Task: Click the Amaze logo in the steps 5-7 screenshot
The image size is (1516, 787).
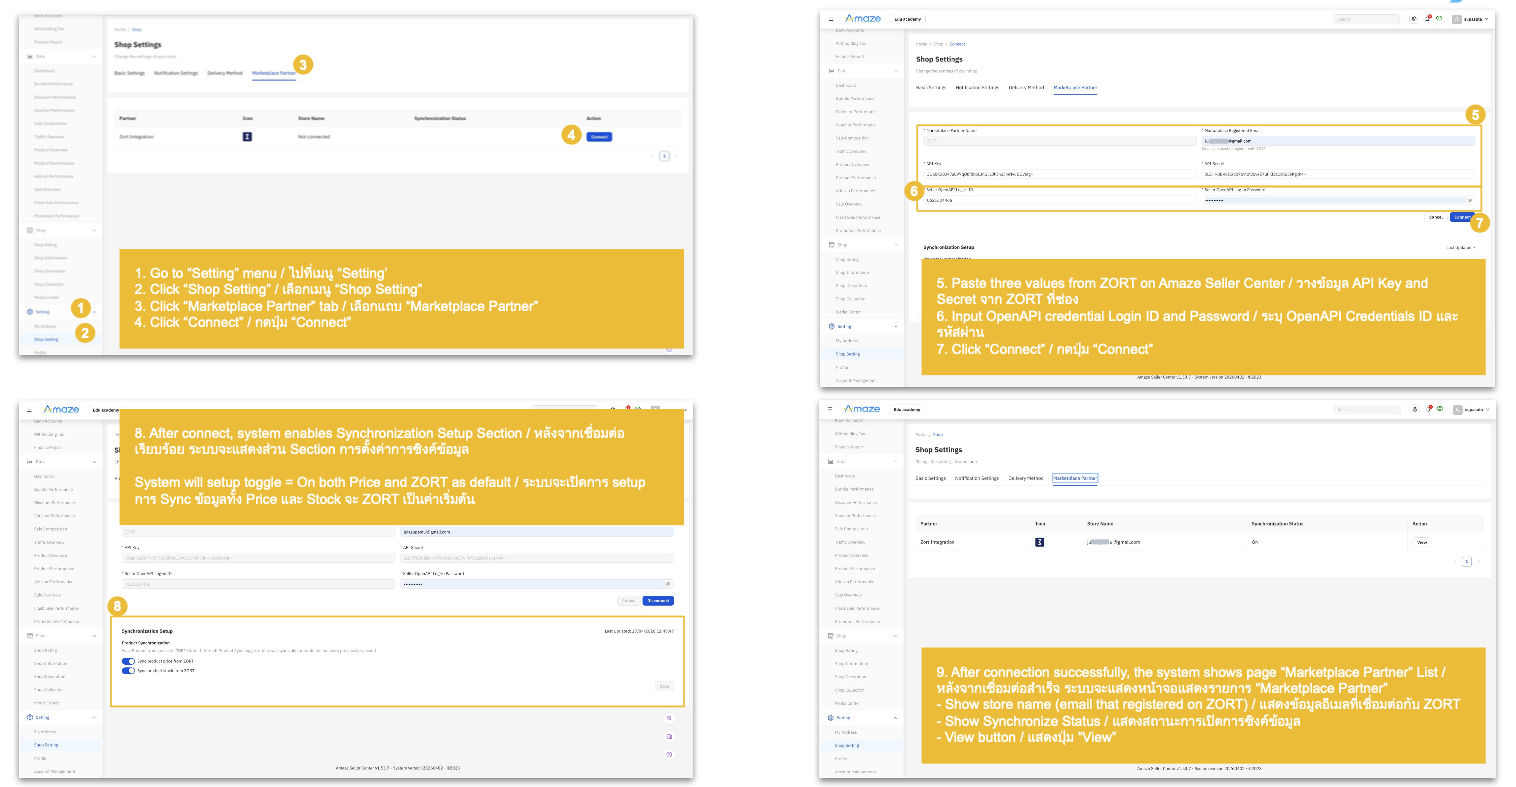Action: click(x=862, y=18)
